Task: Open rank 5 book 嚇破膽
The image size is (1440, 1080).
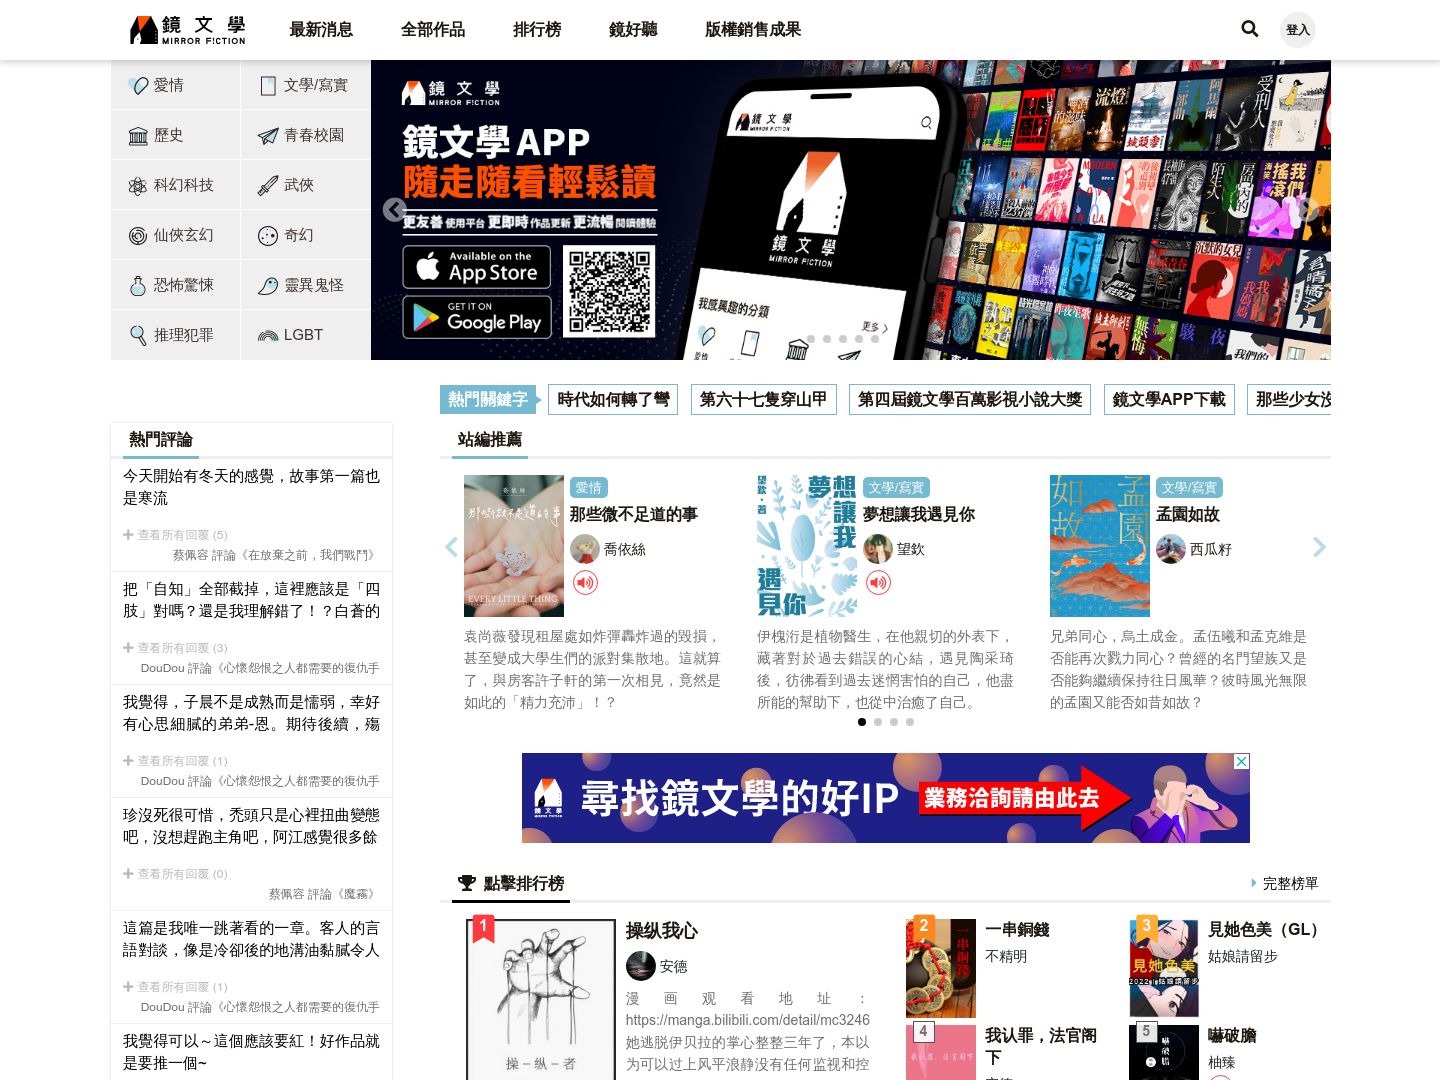Action: (x=1232, y=1036)
